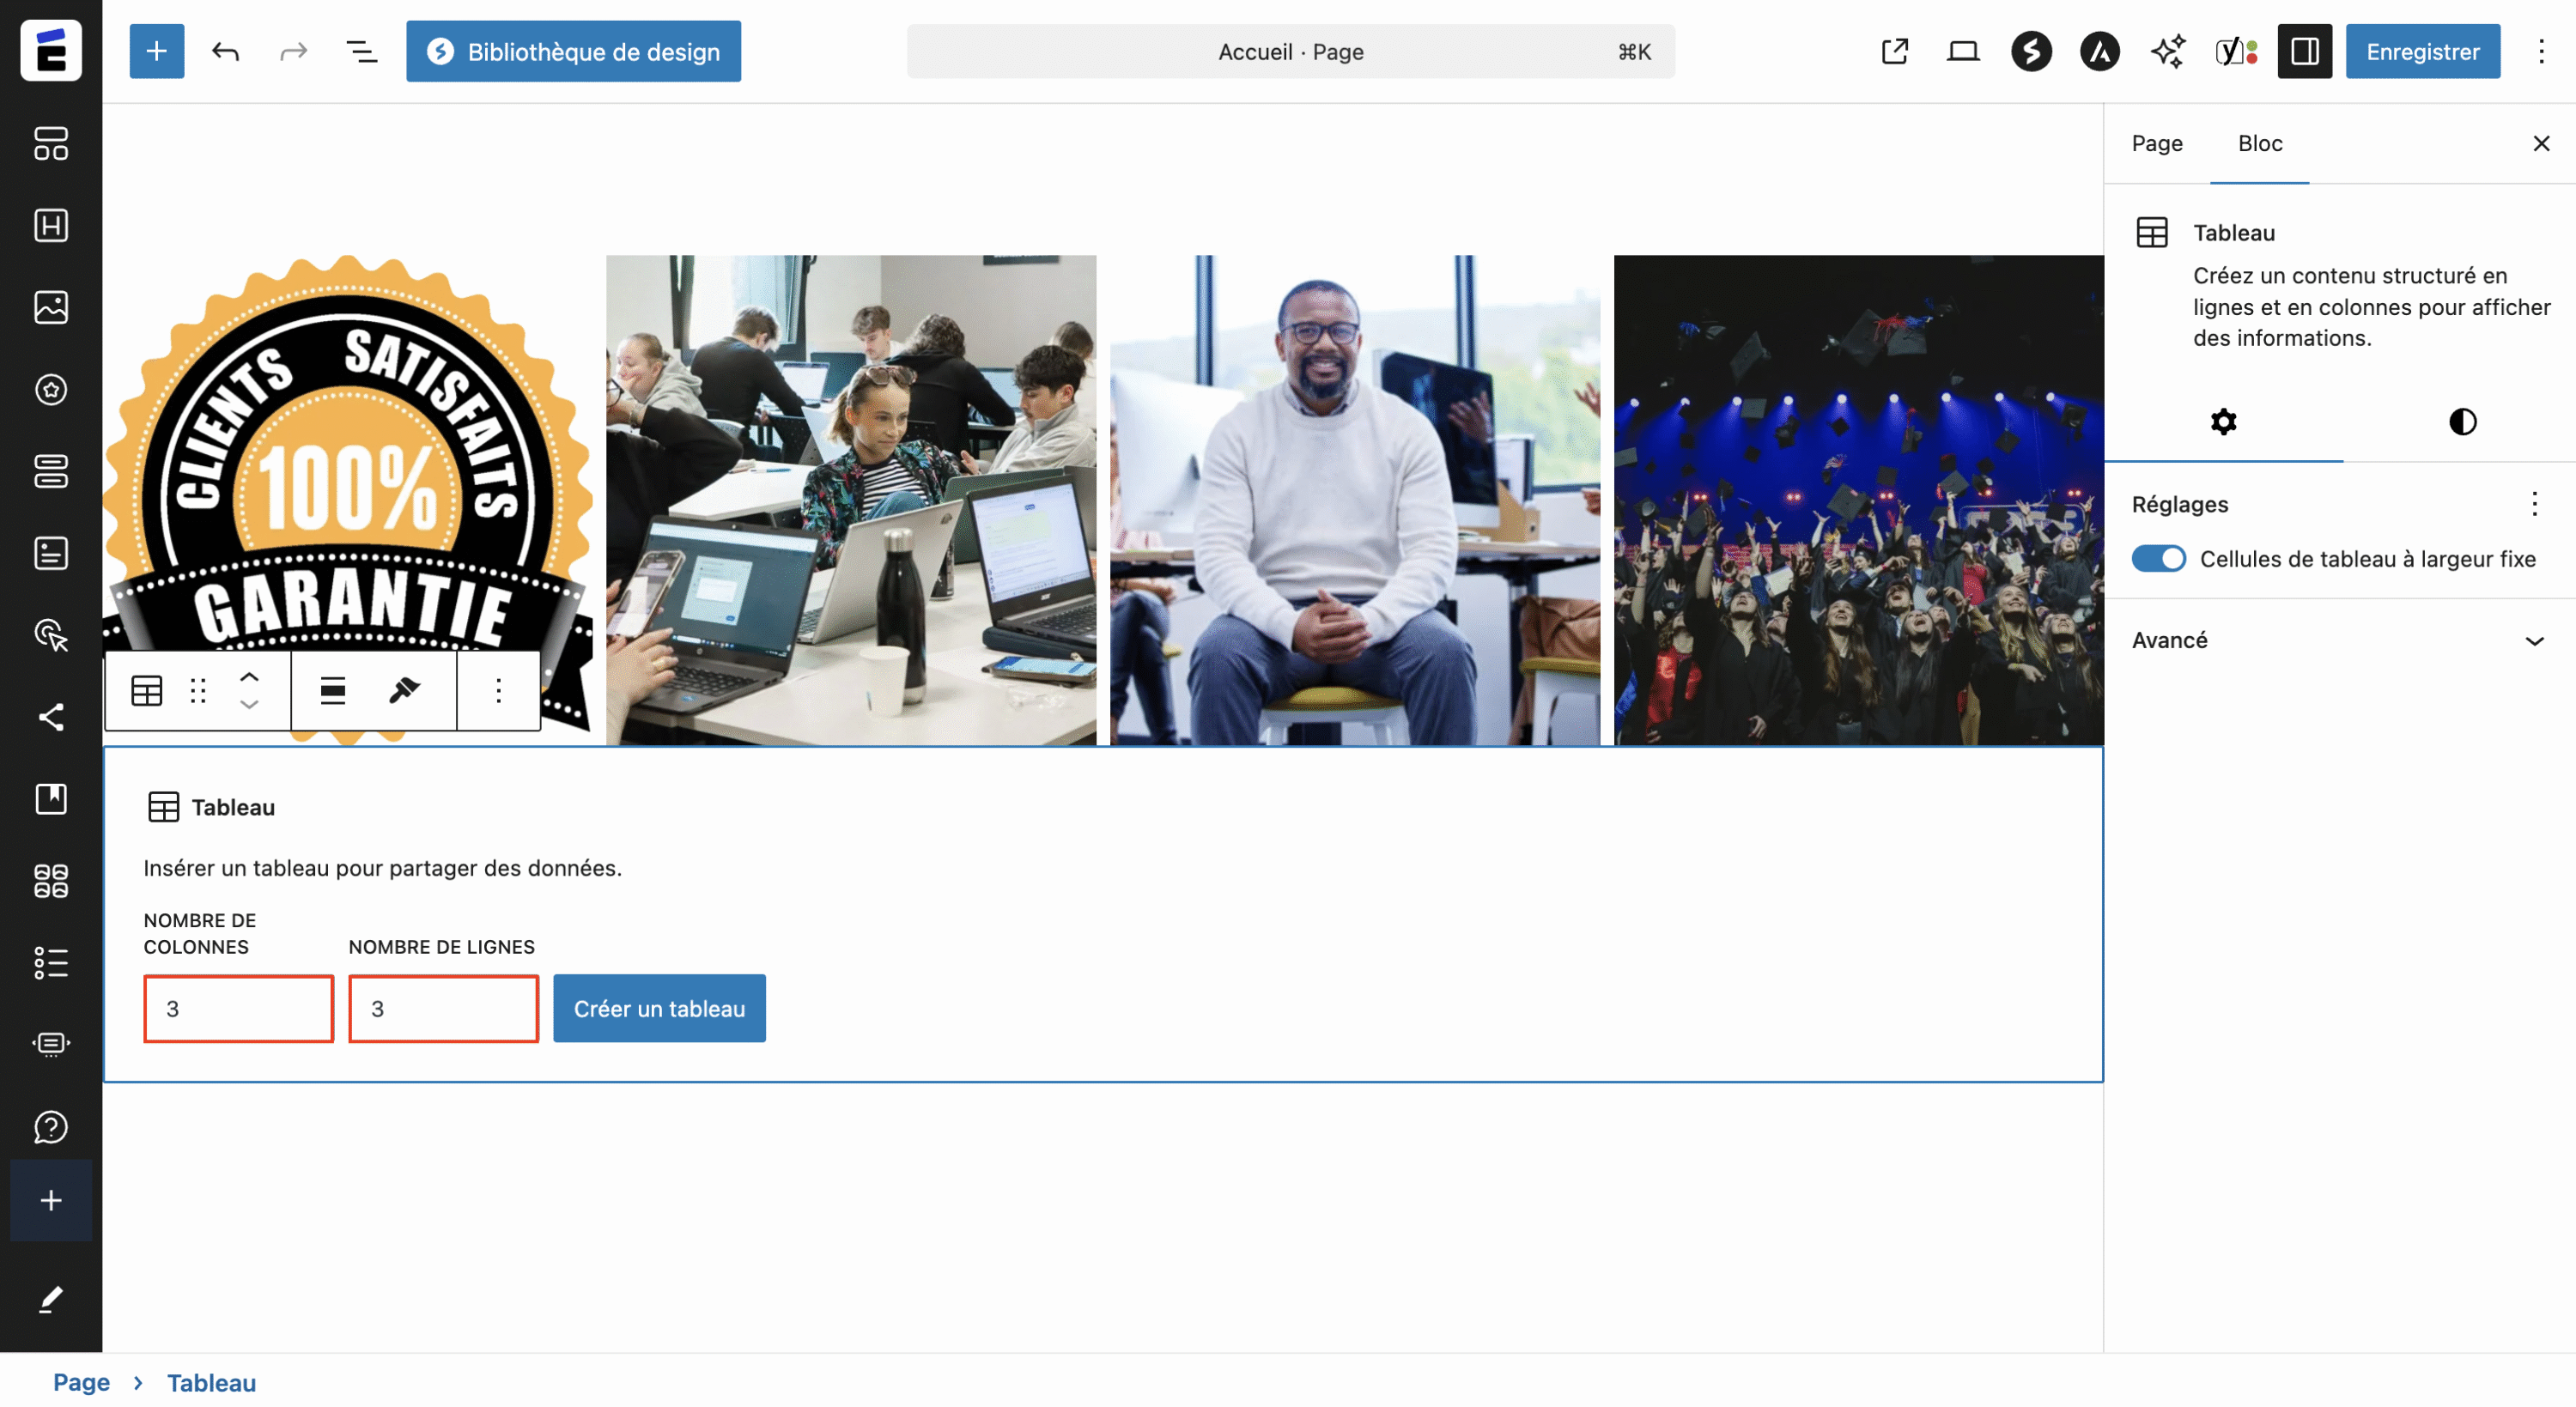The height and width of the screenshot is (1407, 2576).
Task: Click the Astra settings icon
Action: (x=2099, y=51)
